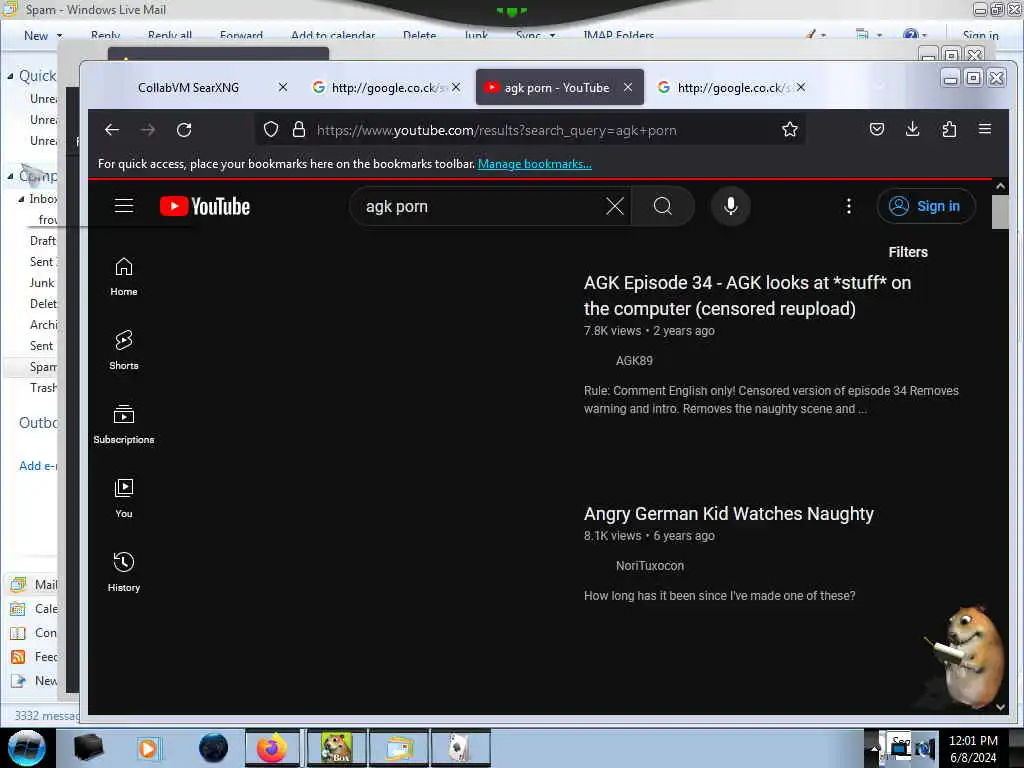
Task: Close the CollabVM SearXNG tab
Action: 283,87
